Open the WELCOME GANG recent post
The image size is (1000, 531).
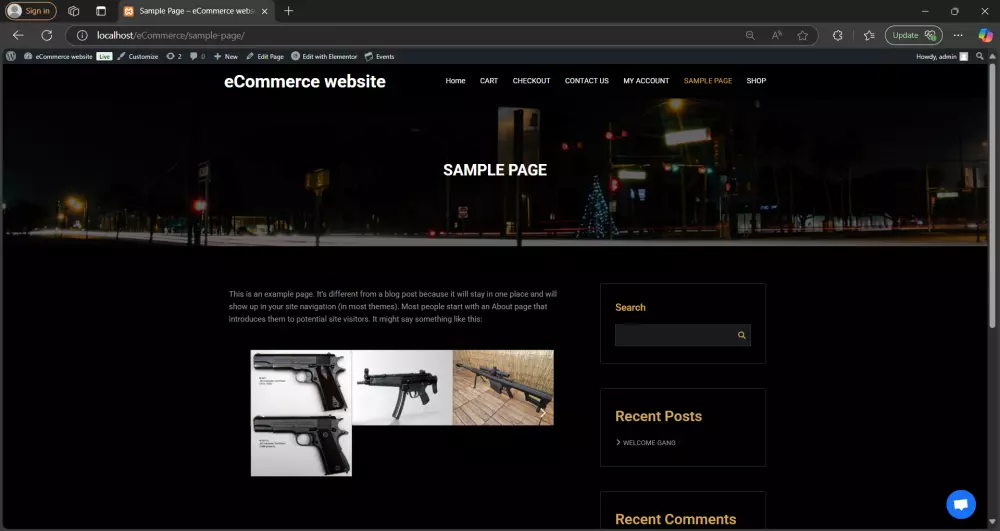[649, 442]
